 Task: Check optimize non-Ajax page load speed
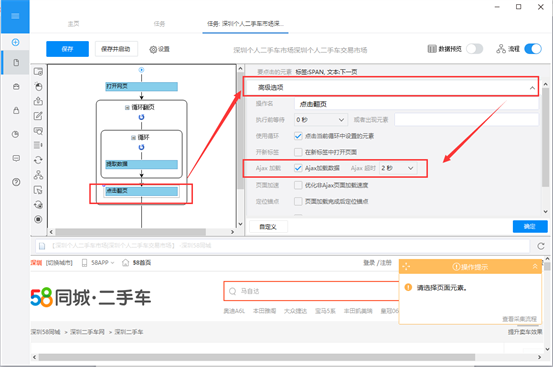(298, 185)
